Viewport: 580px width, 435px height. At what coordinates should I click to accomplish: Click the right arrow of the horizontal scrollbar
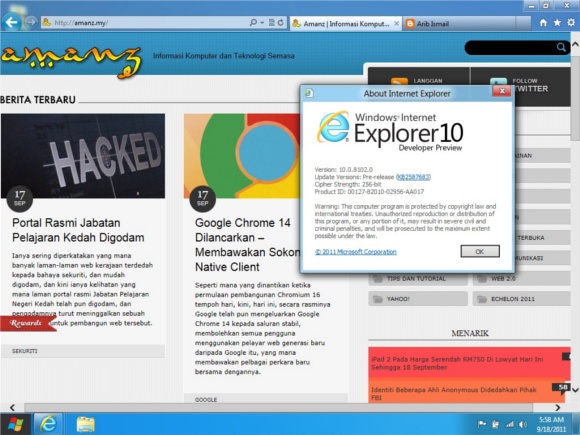[558, 408]
